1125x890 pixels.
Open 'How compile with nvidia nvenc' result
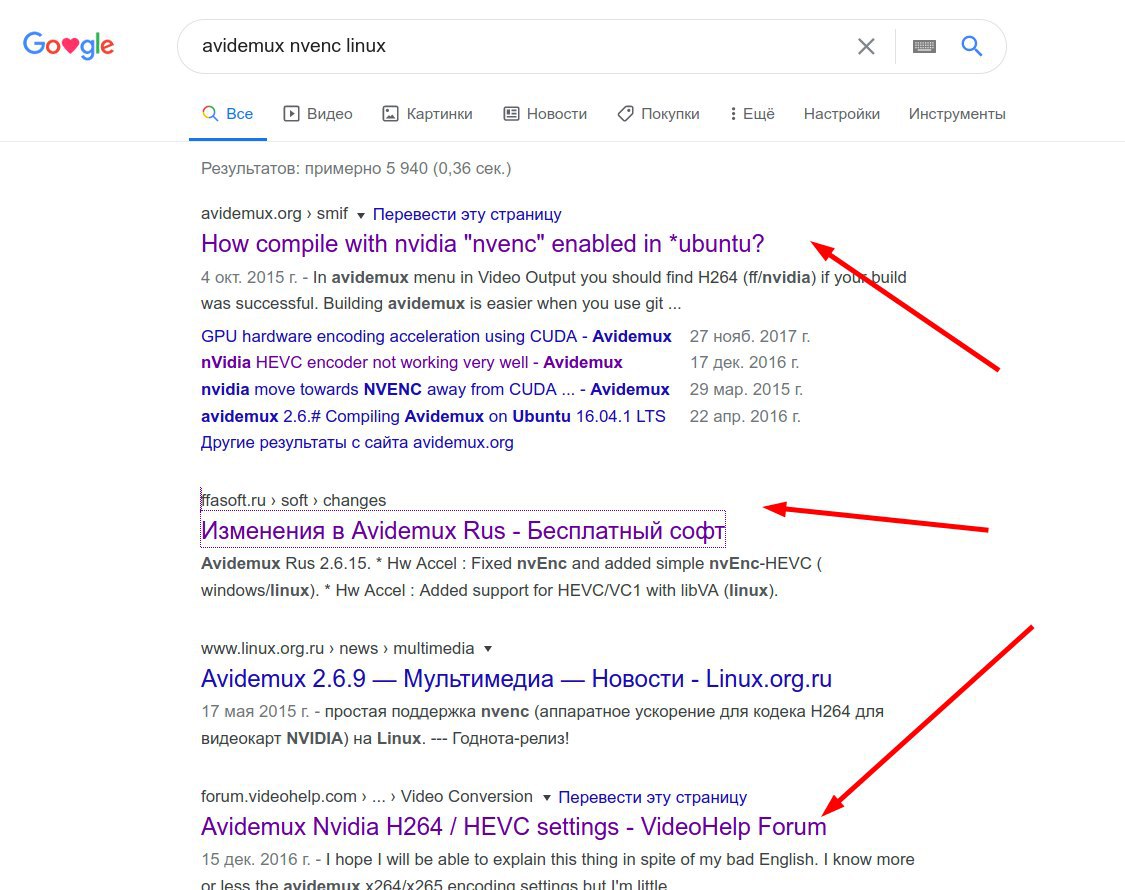pyautogui.click(x=482, y=244)
